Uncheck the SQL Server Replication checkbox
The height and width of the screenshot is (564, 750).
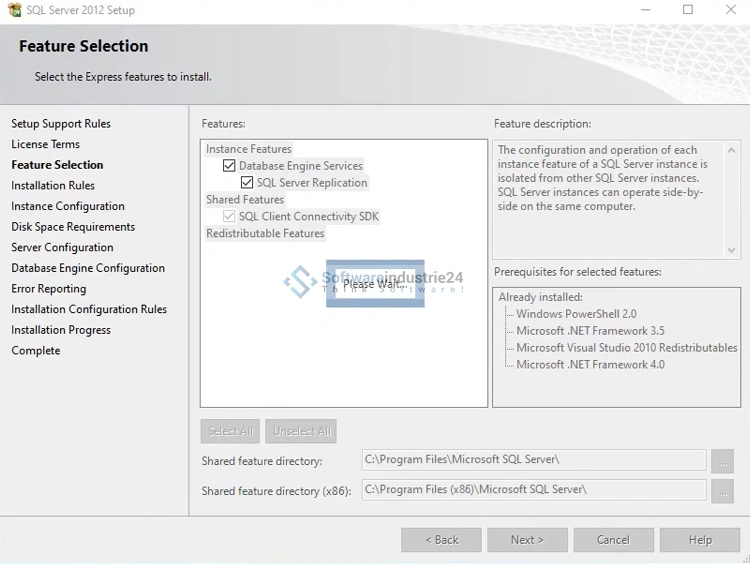click(247, 183)
